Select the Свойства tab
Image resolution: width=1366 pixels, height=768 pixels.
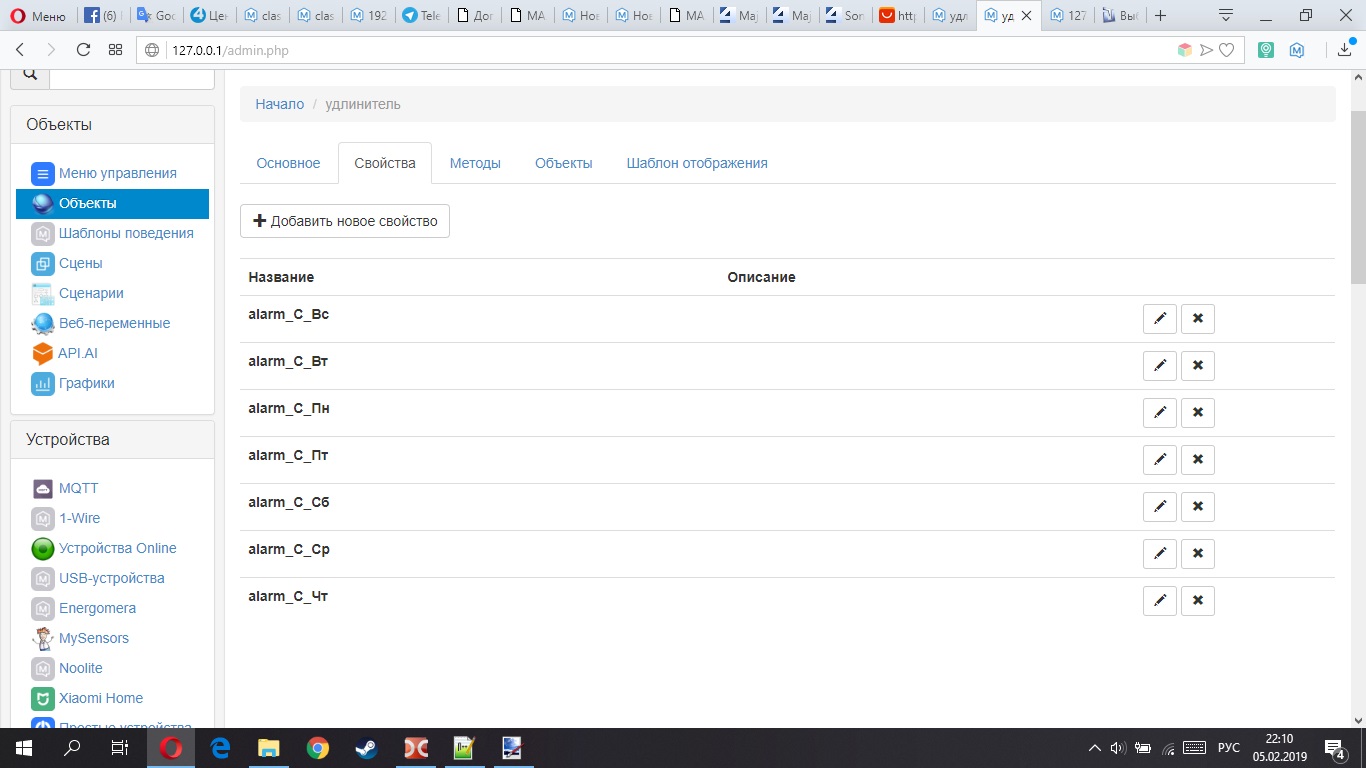(385, 163)
